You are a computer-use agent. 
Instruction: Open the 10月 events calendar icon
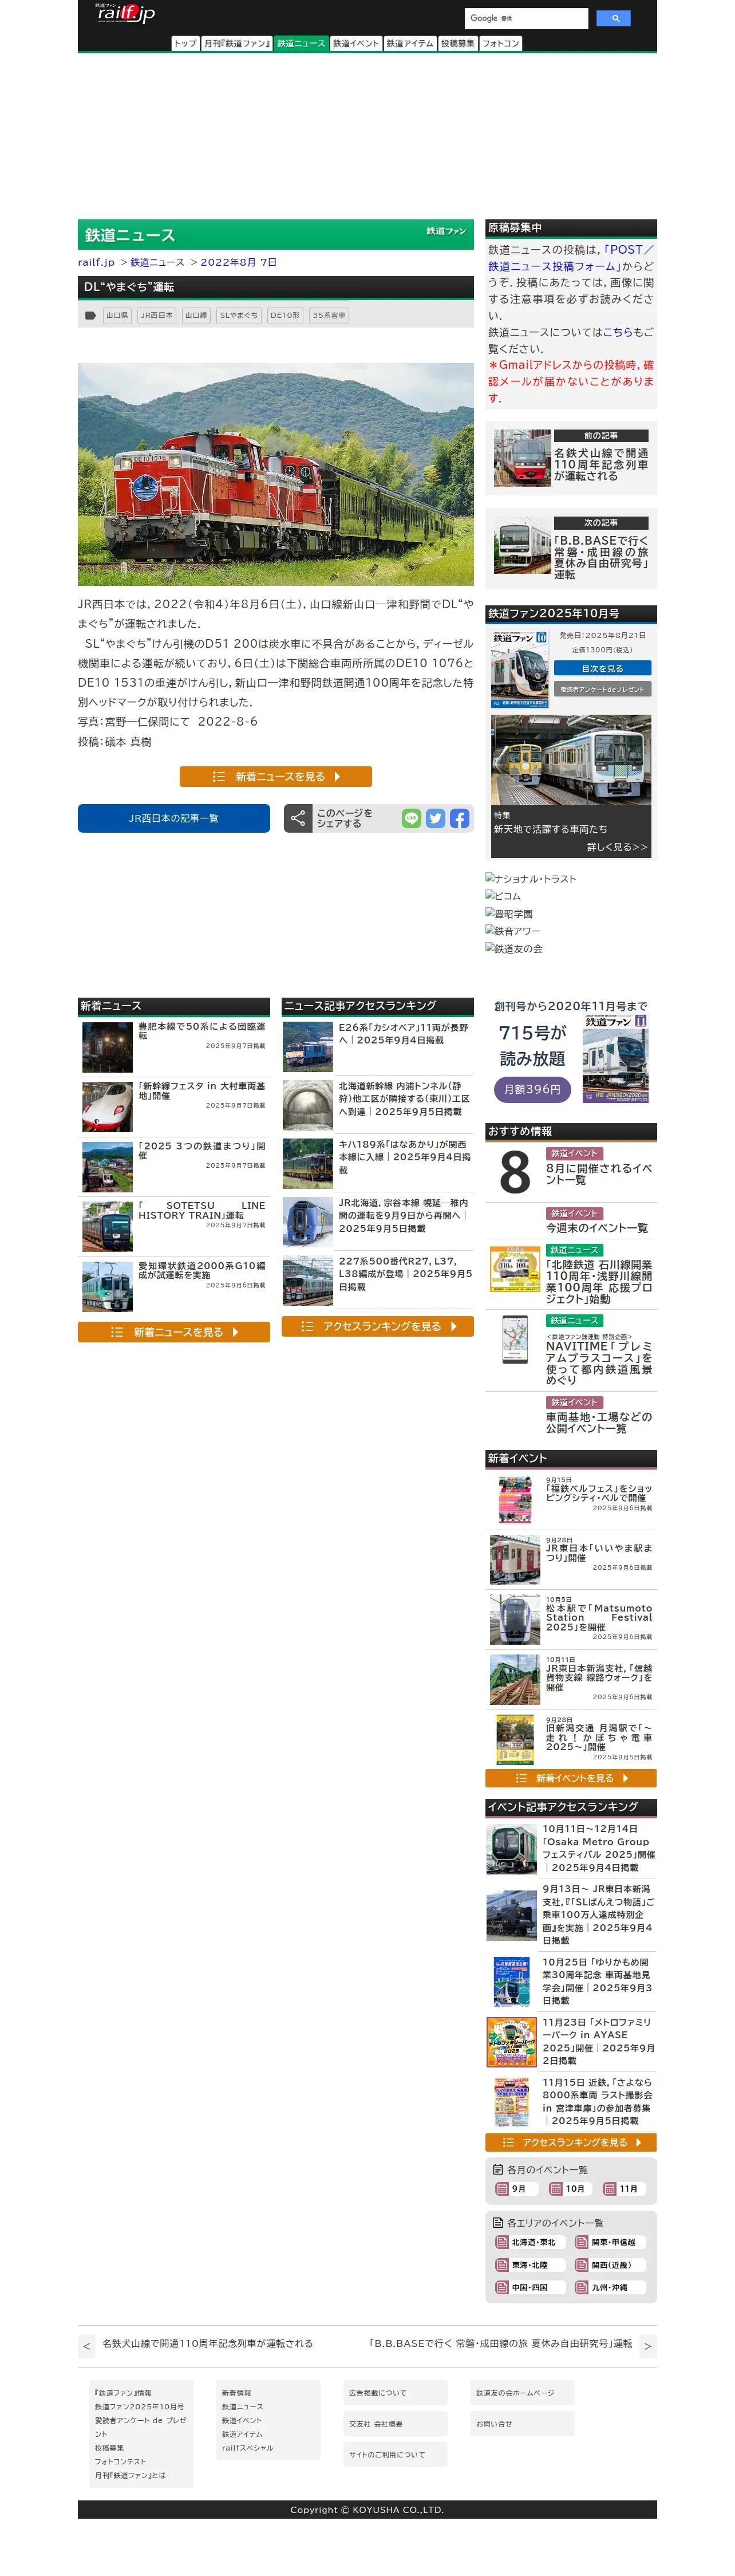point(555,2189)
